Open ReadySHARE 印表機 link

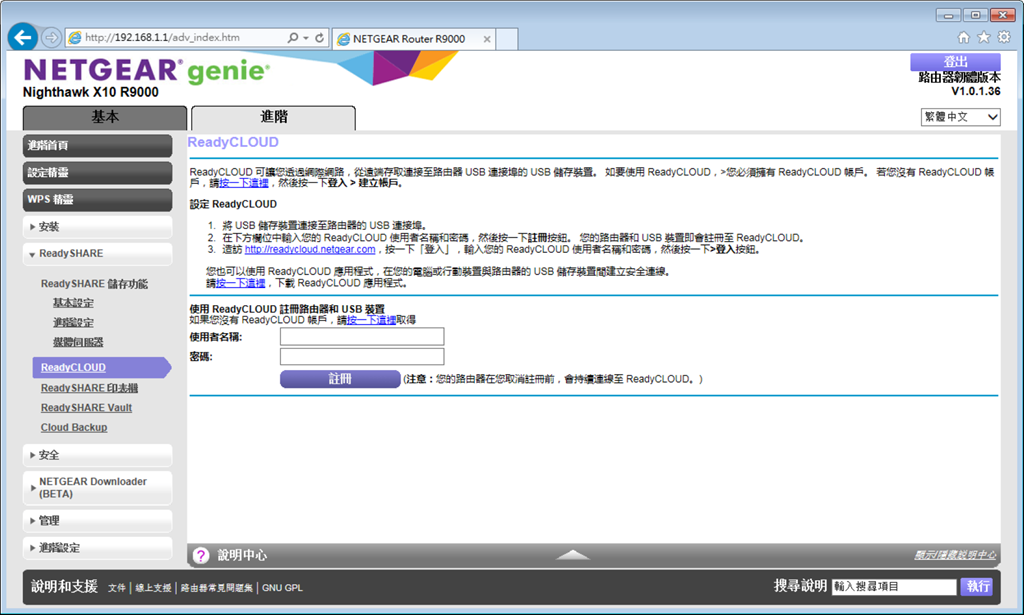89,388
